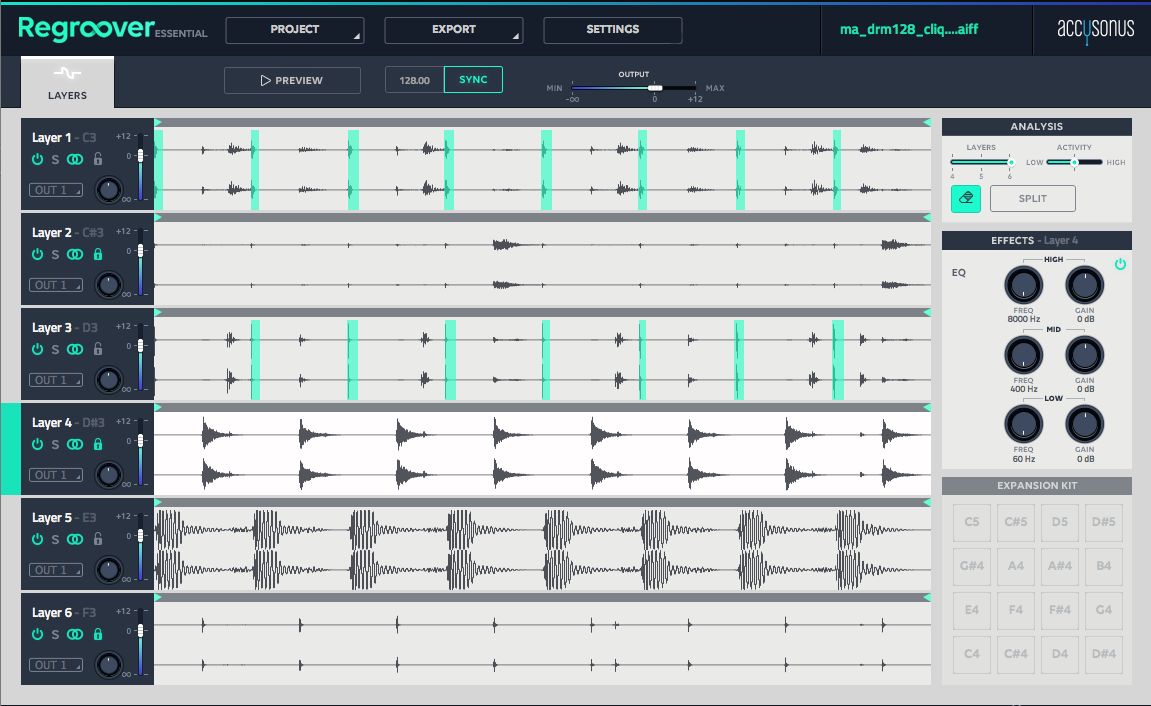Open OUT 1 dropdown for Layer 2
Image resolution: width=1151 pixels, height=706 pixels.
point(56,285)
